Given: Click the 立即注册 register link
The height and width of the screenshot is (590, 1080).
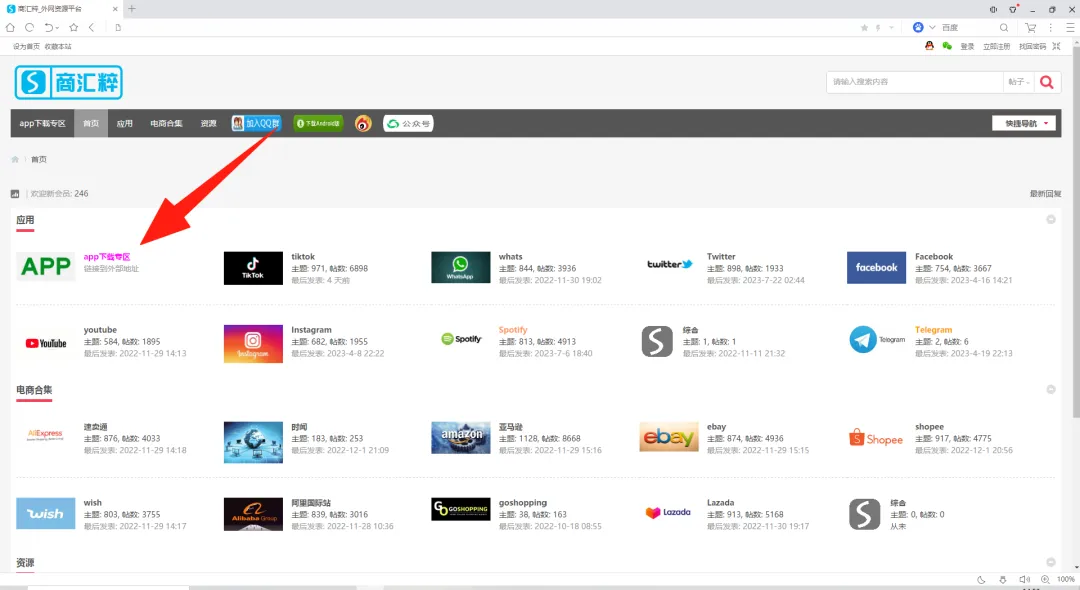Looking at the screenshot, I should 996,46.
